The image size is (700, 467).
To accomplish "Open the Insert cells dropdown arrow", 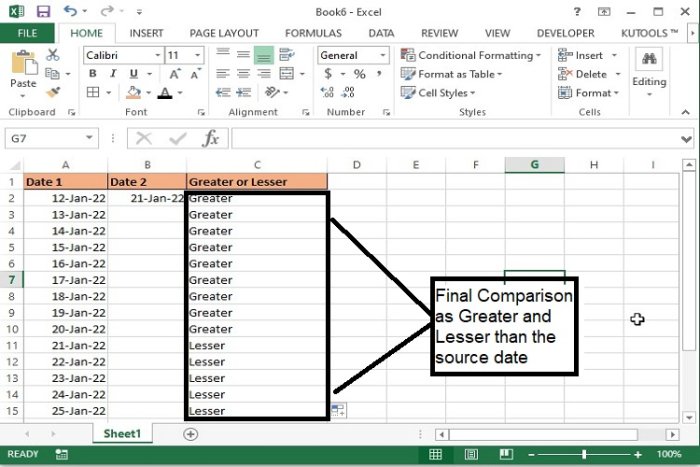I will [x=615, y=55].
